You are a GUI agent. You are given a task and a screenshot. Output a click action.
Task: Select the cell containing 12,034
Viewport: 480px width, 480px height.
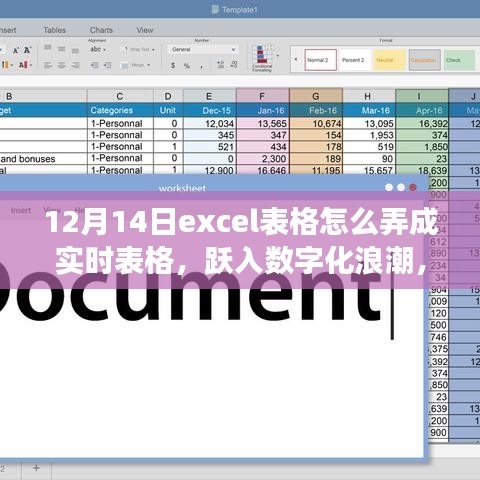pyautogui.click(x=209, y=124)
